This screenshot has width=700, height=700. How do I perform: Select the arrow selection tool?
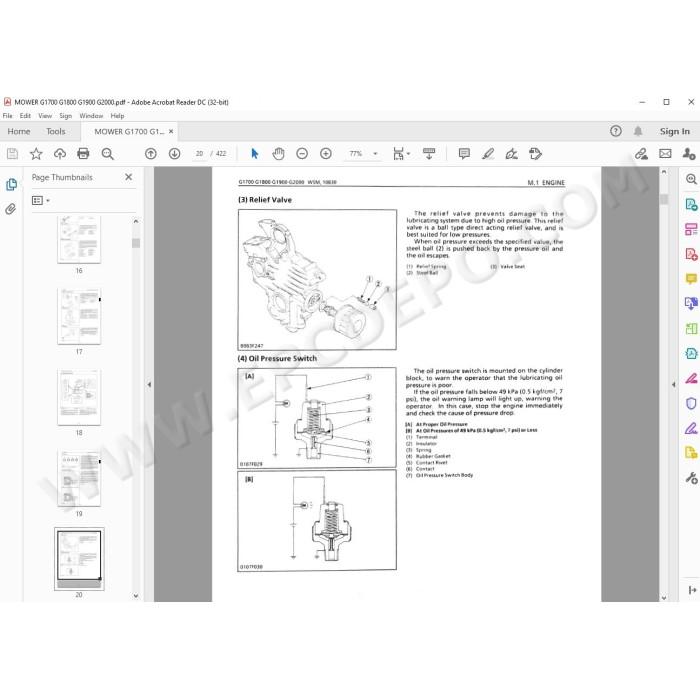[255, 154]
